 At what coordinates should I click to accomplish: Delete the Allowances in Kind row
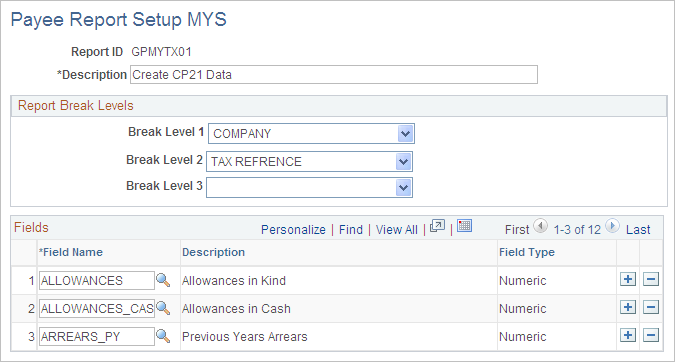651,279
